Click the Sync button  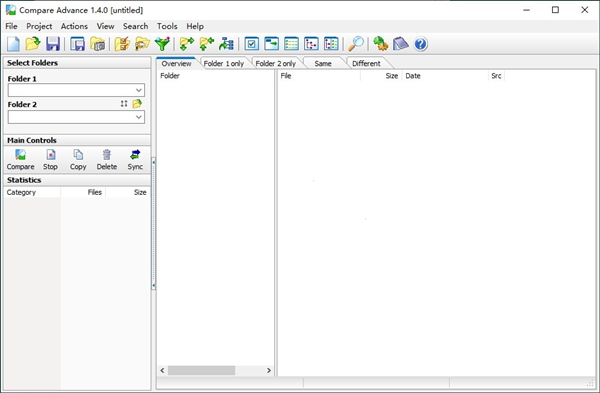135,160
